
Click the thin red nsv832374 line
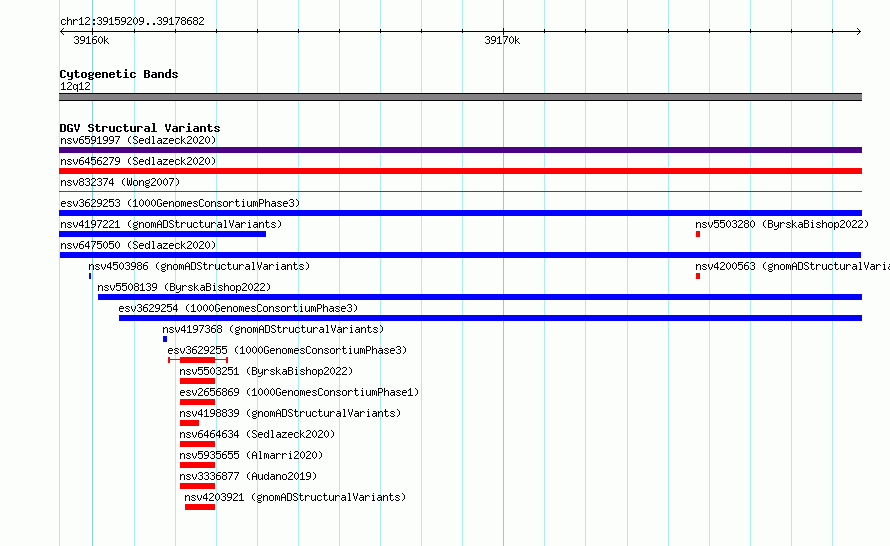(x=460, y=192)
